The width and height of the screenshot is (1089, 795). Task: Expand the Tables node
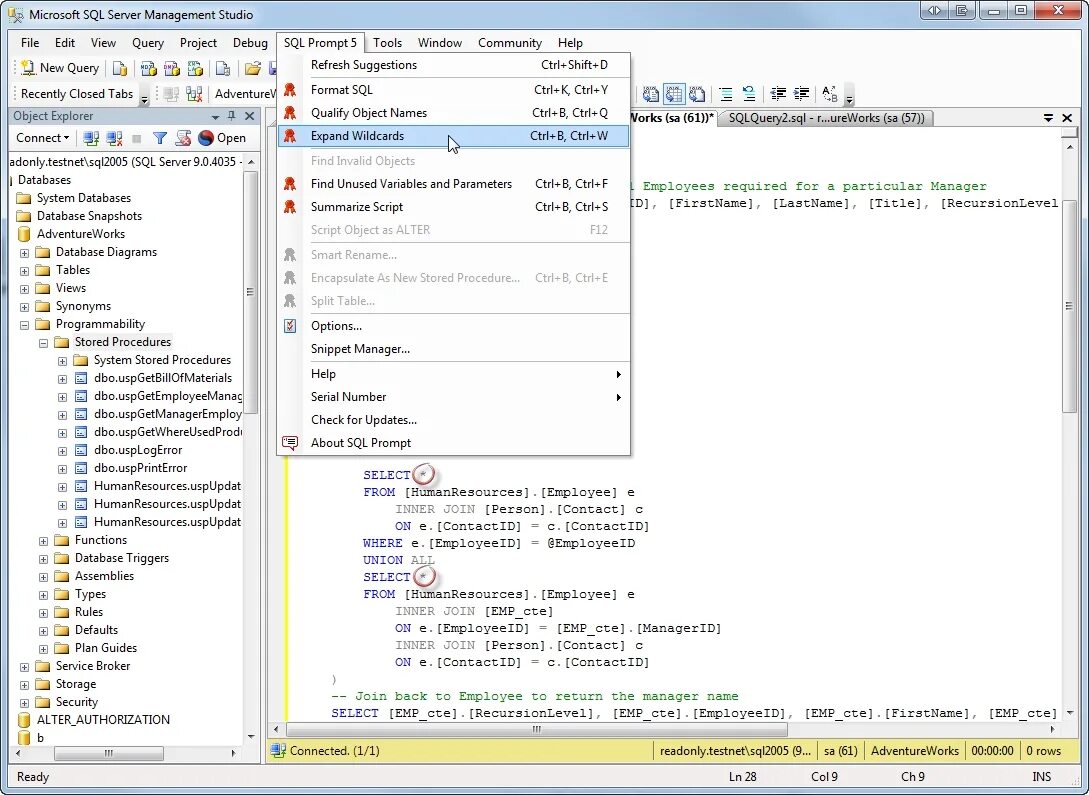24,271
